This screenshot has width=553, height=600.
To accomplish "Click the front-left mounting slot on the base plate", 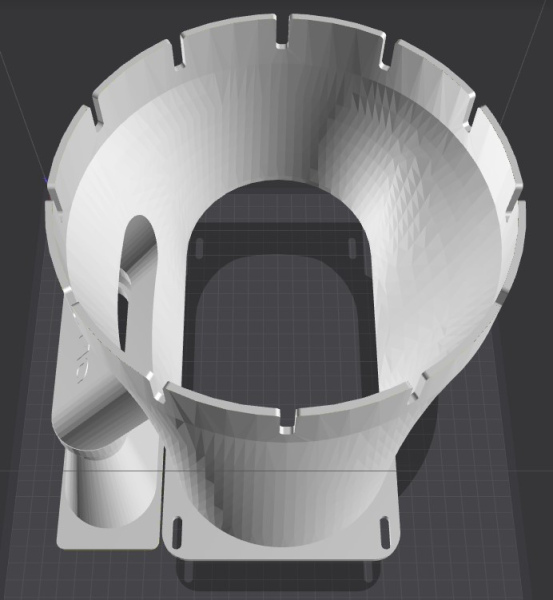I will [176, 532].
